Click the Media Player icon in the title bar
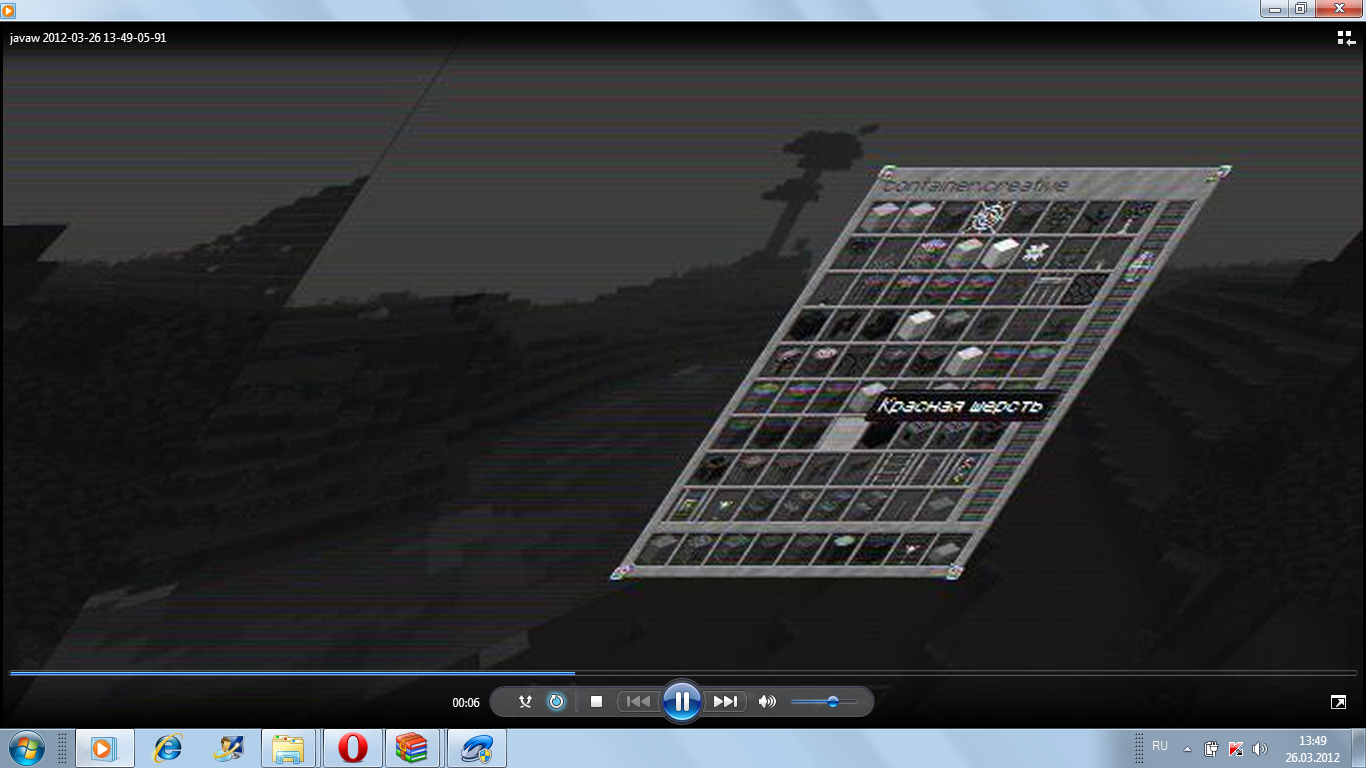Viewport: 1366px width, 768px height. pos(9,10)
